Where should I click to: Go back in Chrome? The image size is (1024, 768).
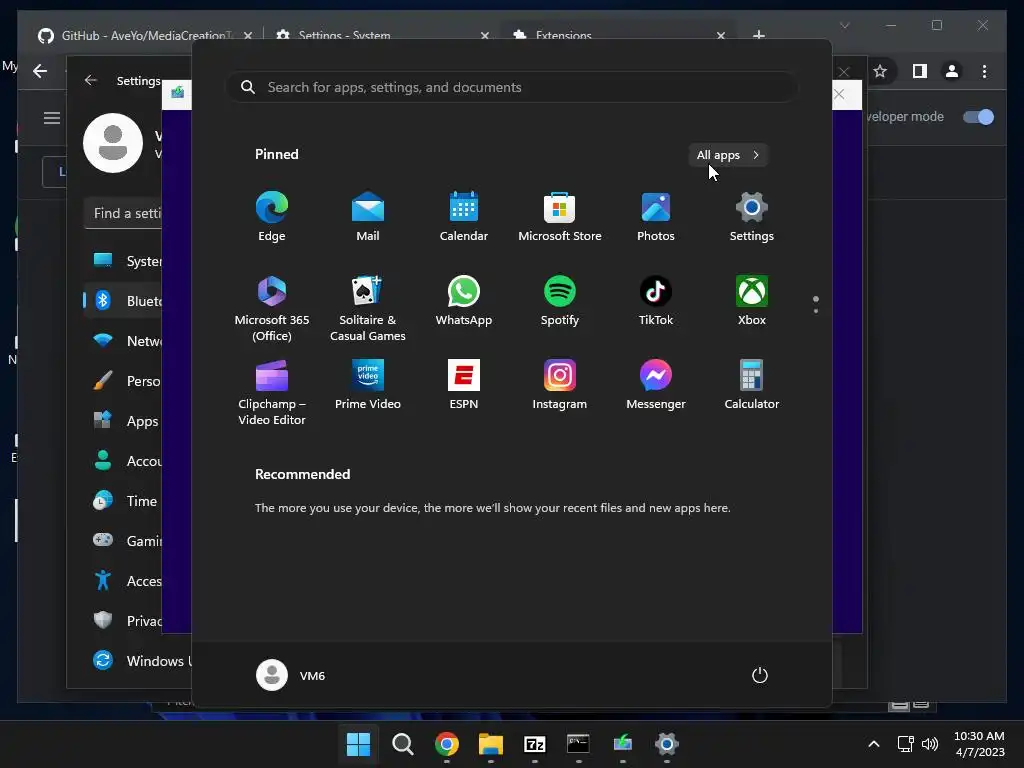(x=40, y=71)
